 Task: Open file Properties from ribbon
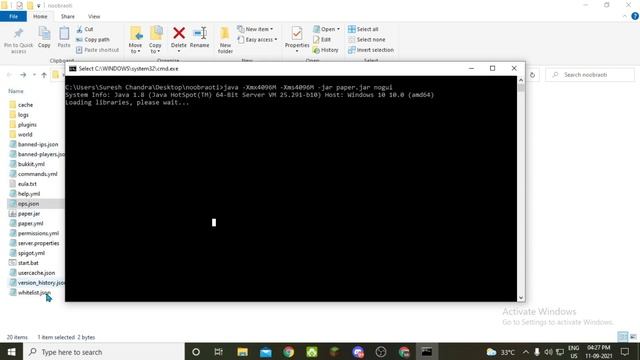[x=297, y=39]
